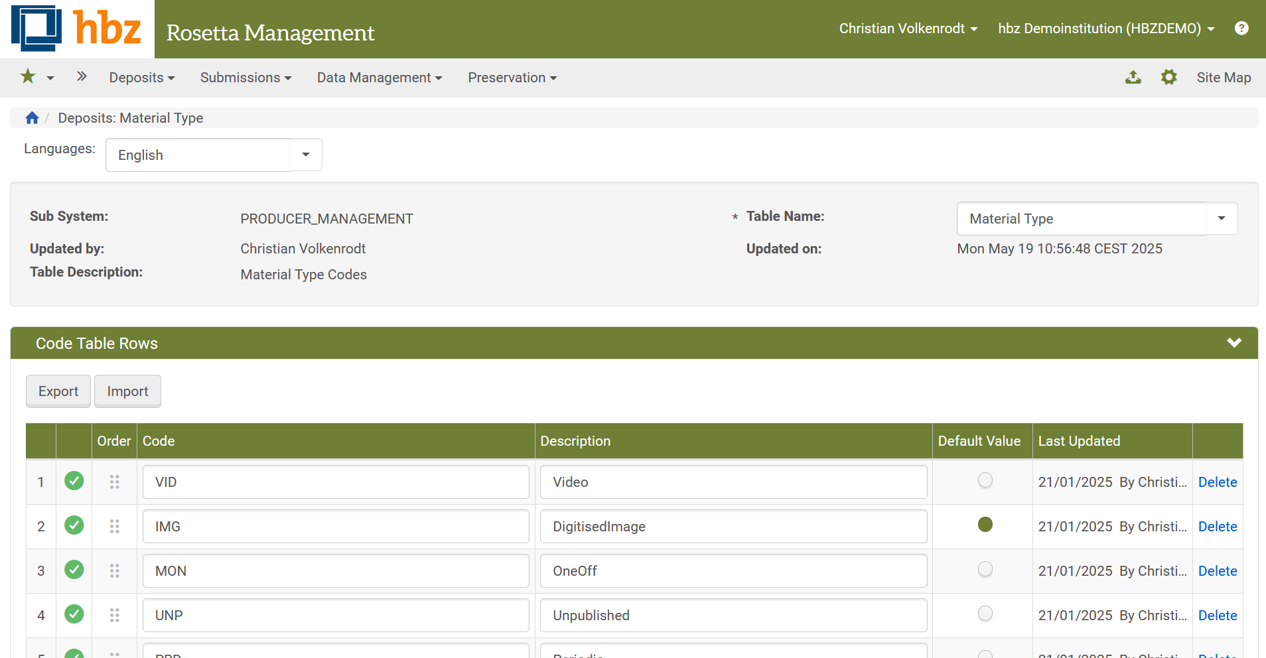Click the drag handle icon beside IMG
1266x658 pixels.
[114, 525]
